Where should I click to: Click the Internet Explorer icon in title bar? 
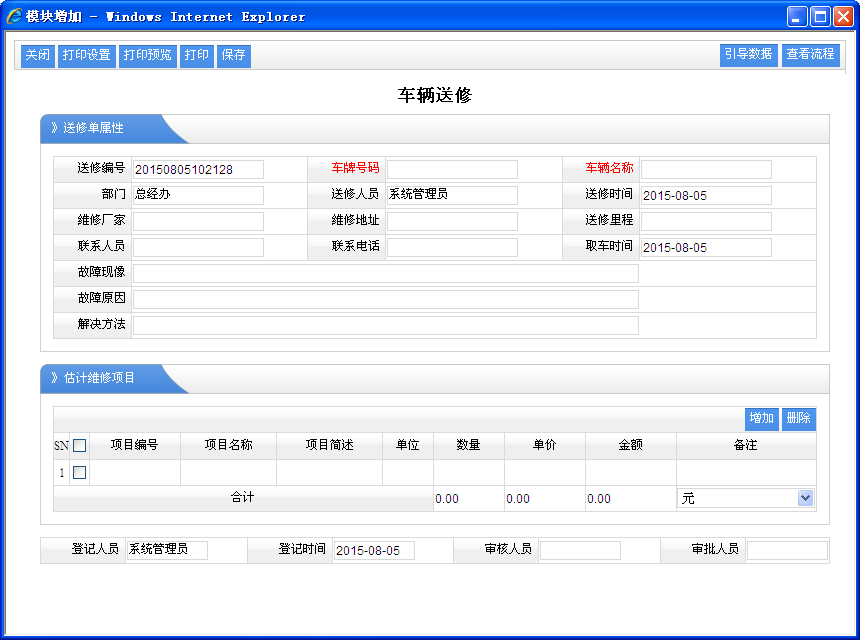(x=14, y=16)
